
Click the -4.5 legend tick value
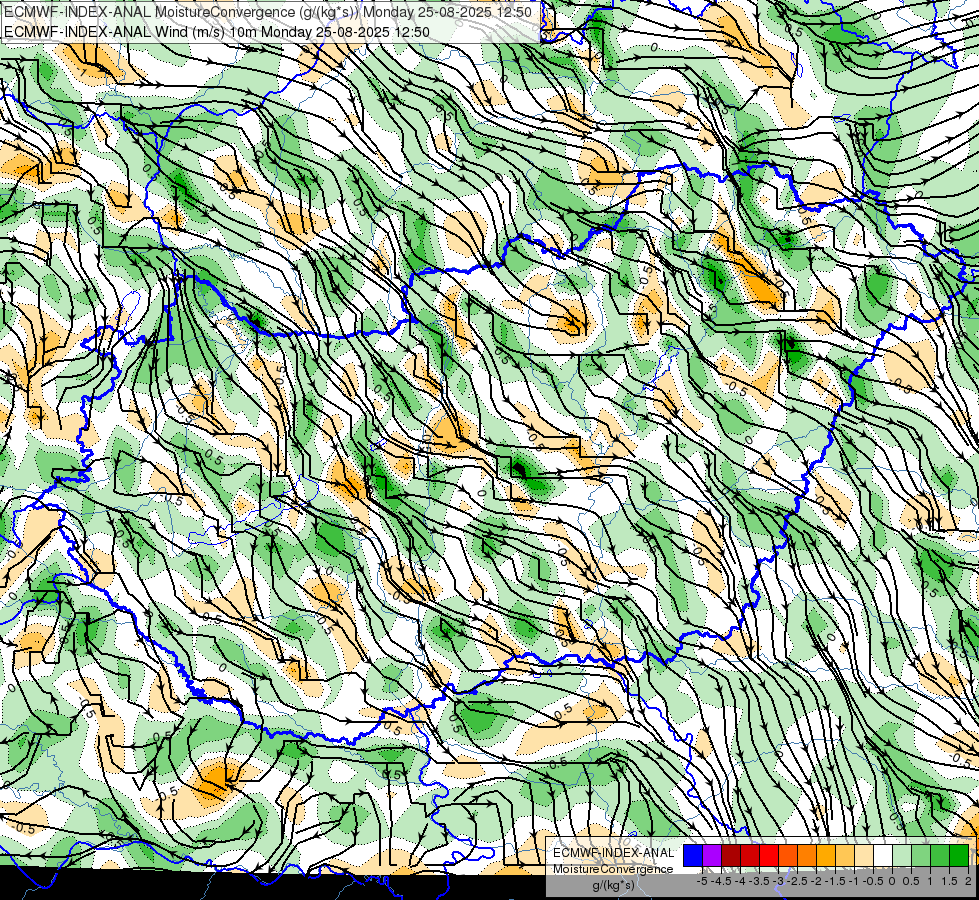tap(721, 881)
